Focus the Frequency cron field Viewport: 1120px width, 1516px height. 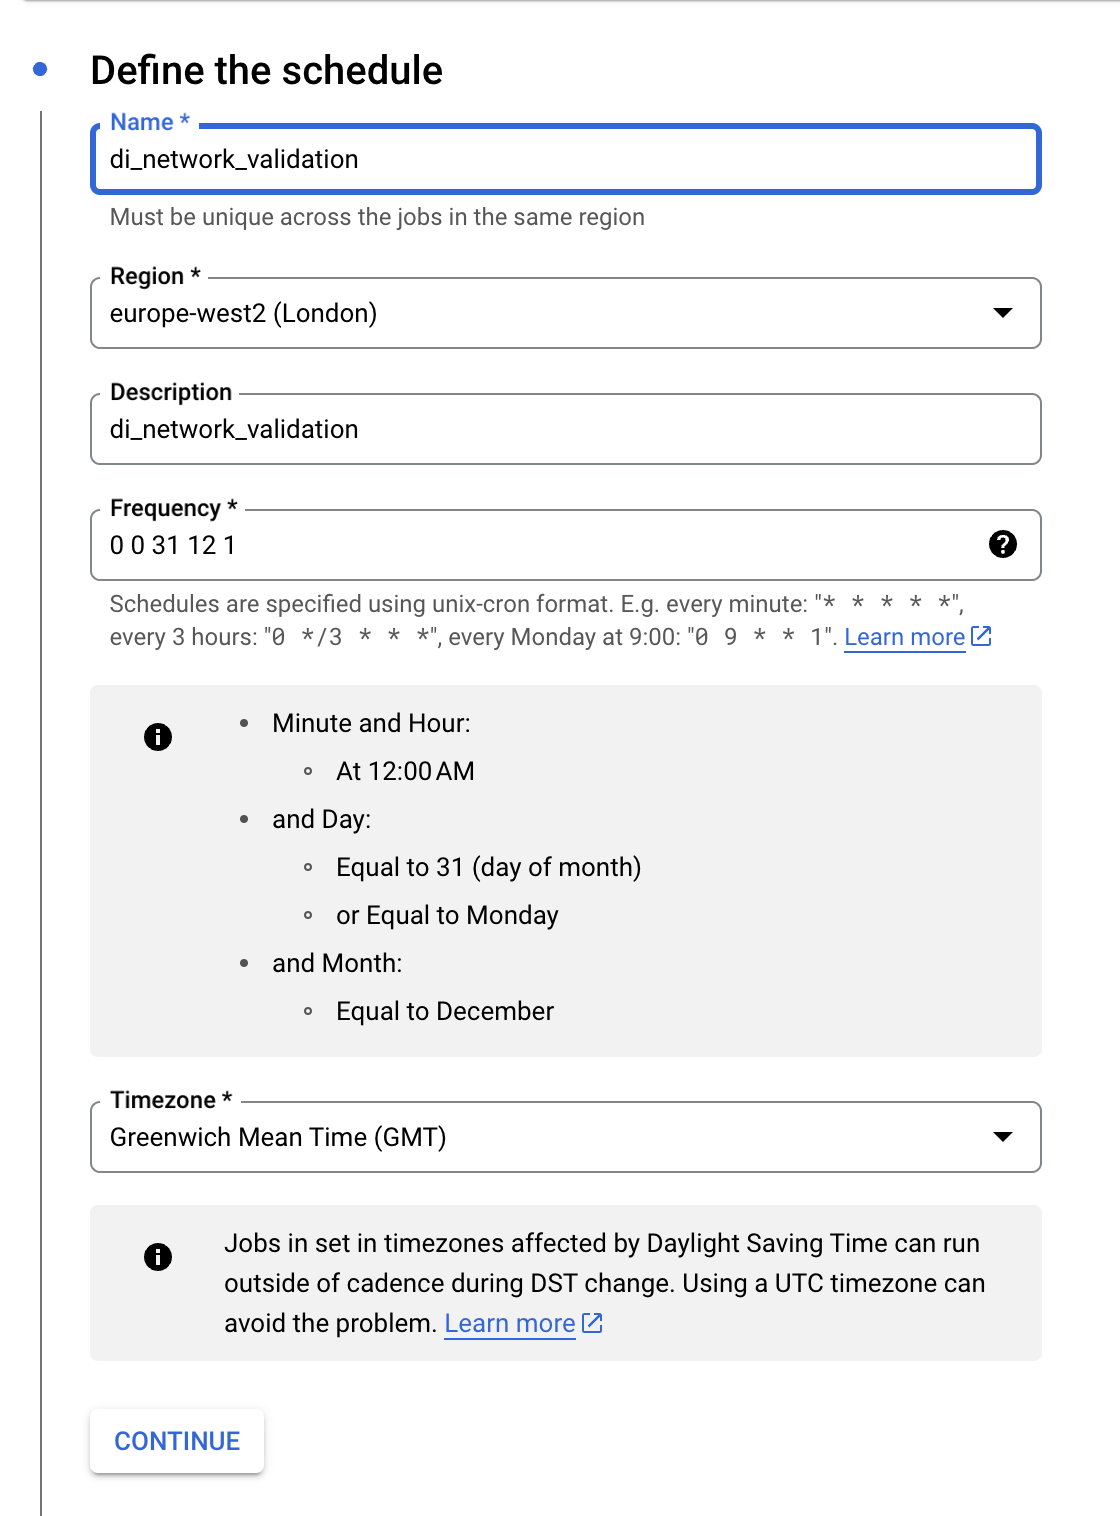(540, 545)
